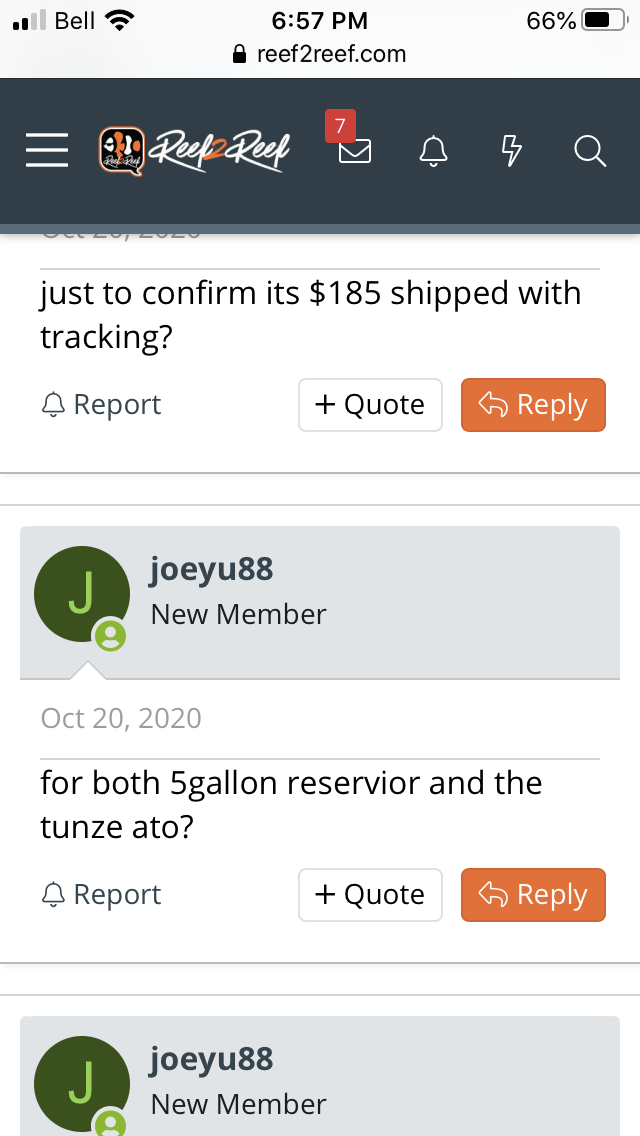
Task: Open the hamburger navigation menu
Action: pyautogui.click(x=47, y=151)
